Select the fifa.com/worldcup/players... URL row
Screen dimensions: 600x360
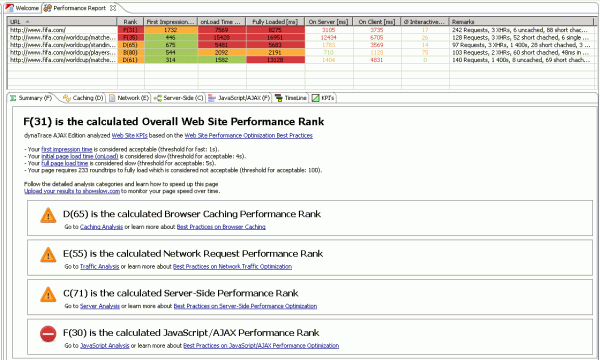click(x=62, y=52)
